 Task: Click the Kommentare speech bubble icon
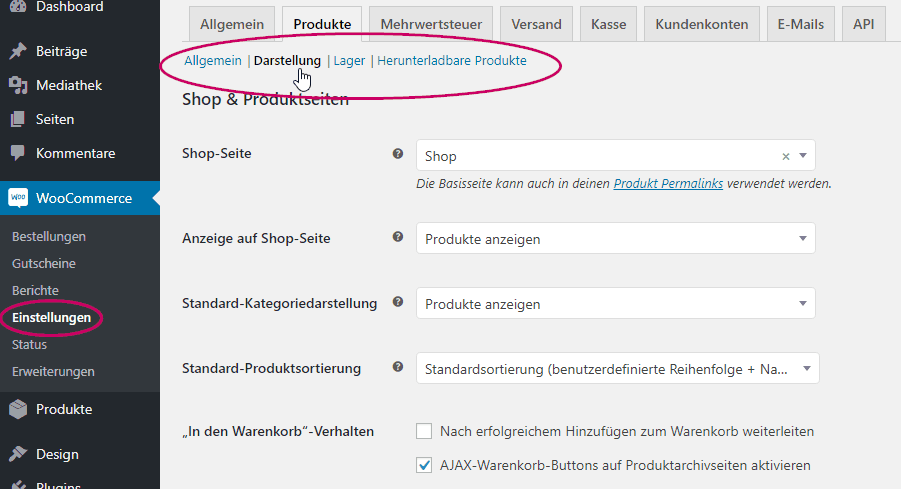[x=18, y=153]
